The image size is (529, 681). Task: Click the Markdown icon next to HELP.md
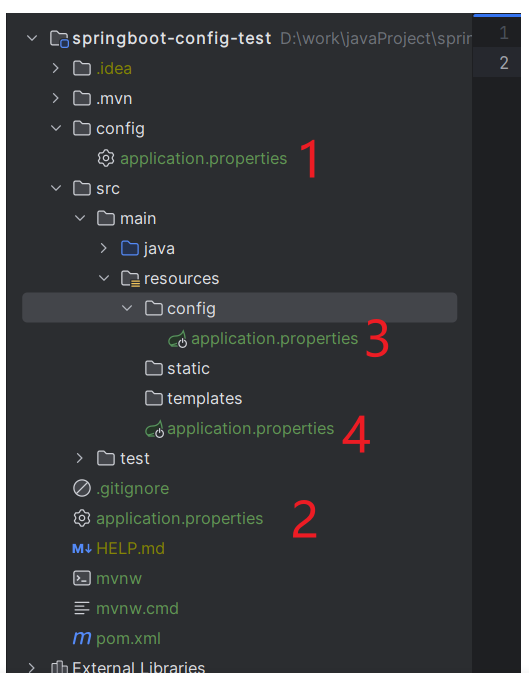point(82,549)
